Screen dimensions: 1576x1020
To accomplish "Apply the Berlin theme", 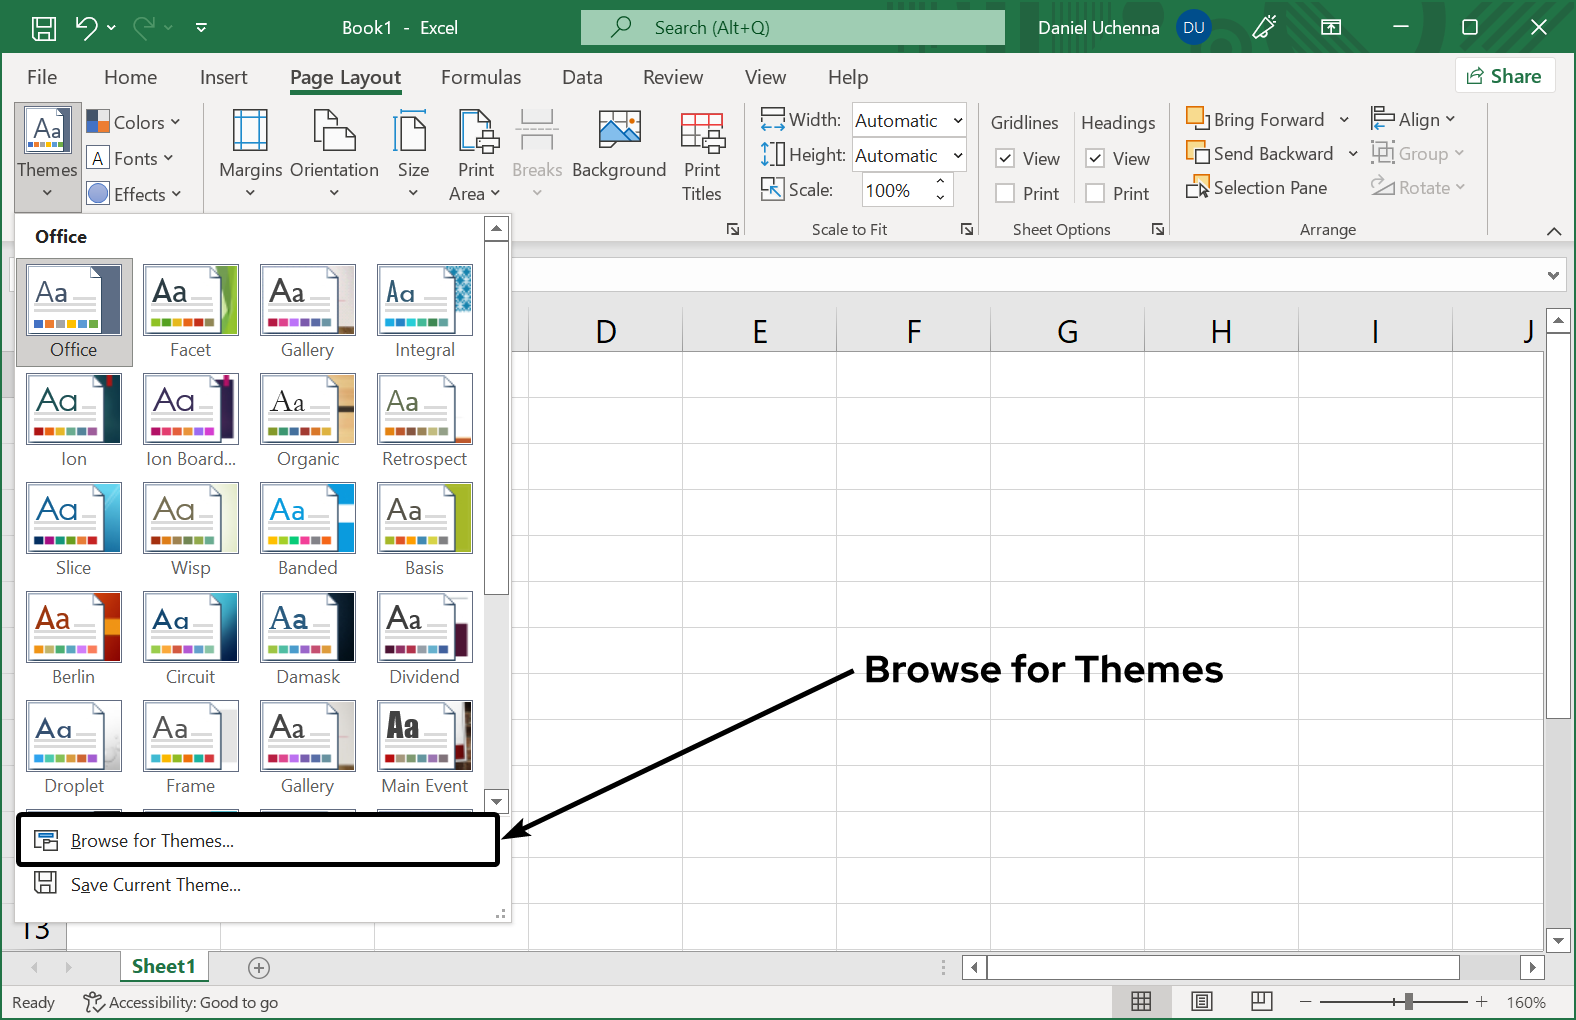I will pyautogui.click(x=74, y=639).
